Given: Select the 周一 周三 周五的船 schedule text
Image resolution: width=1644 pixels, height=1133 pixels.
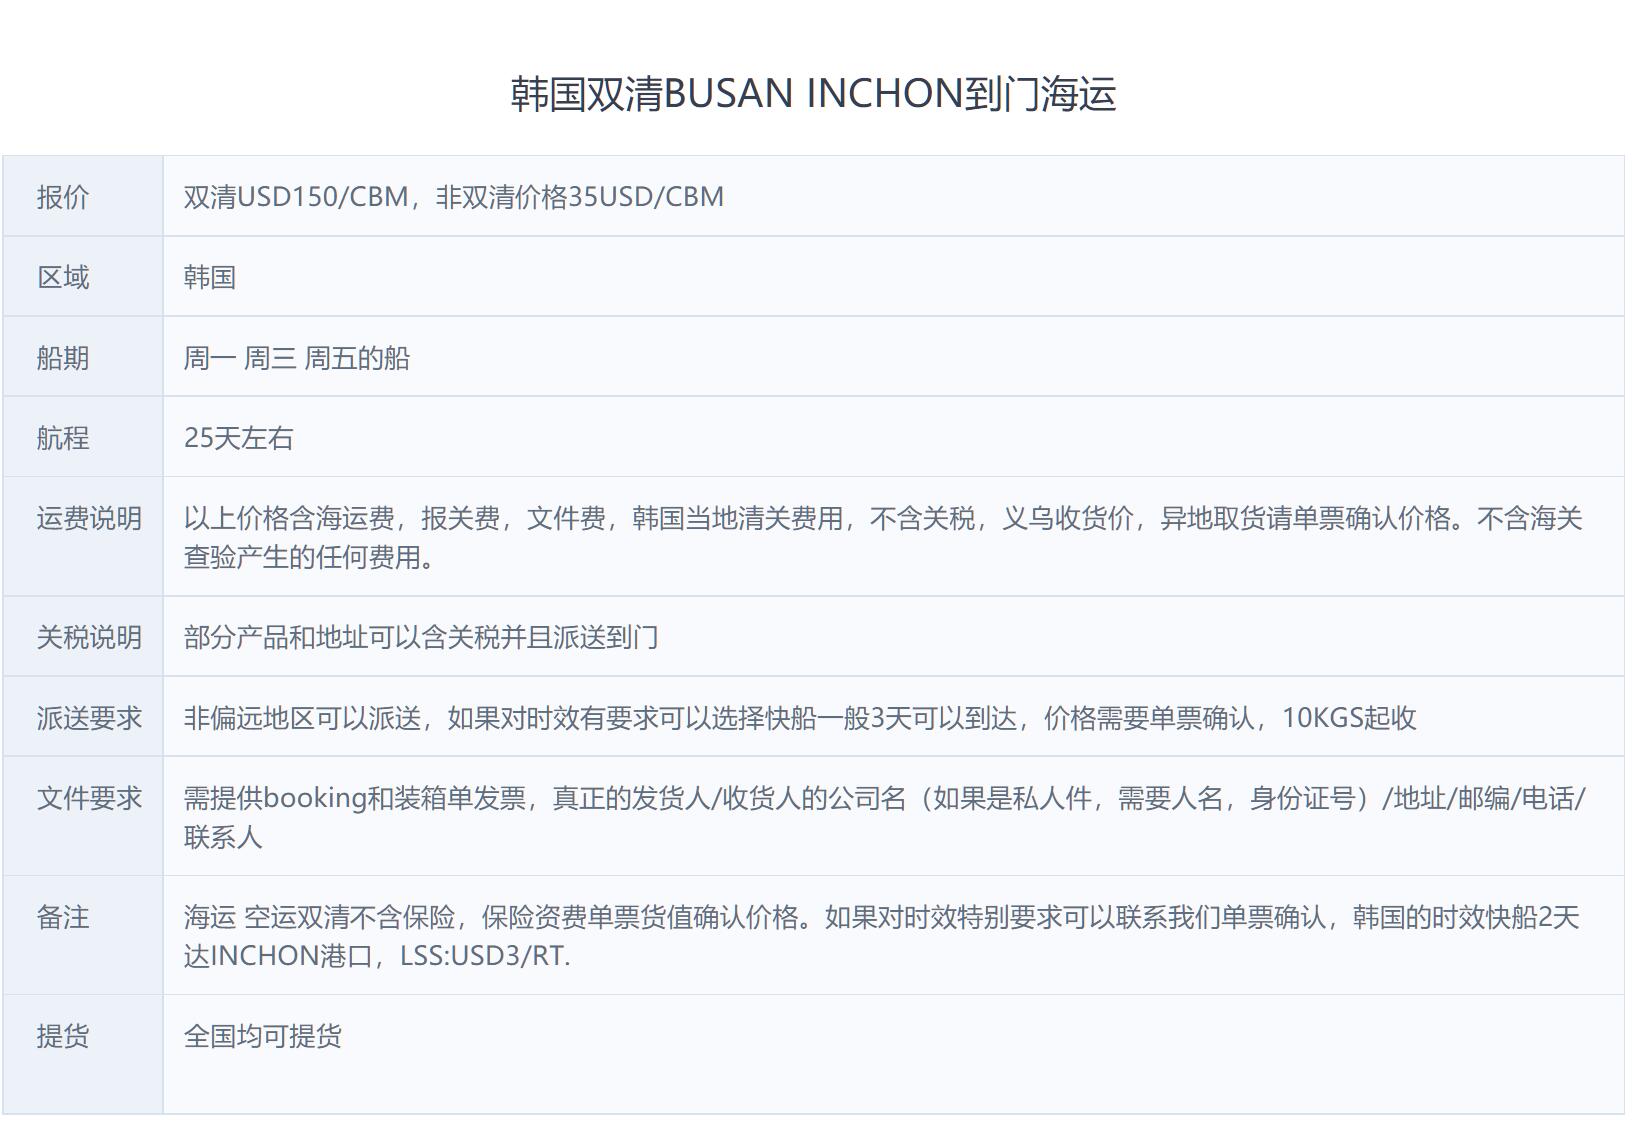Looking at the screenshot, I should (297, 358).
